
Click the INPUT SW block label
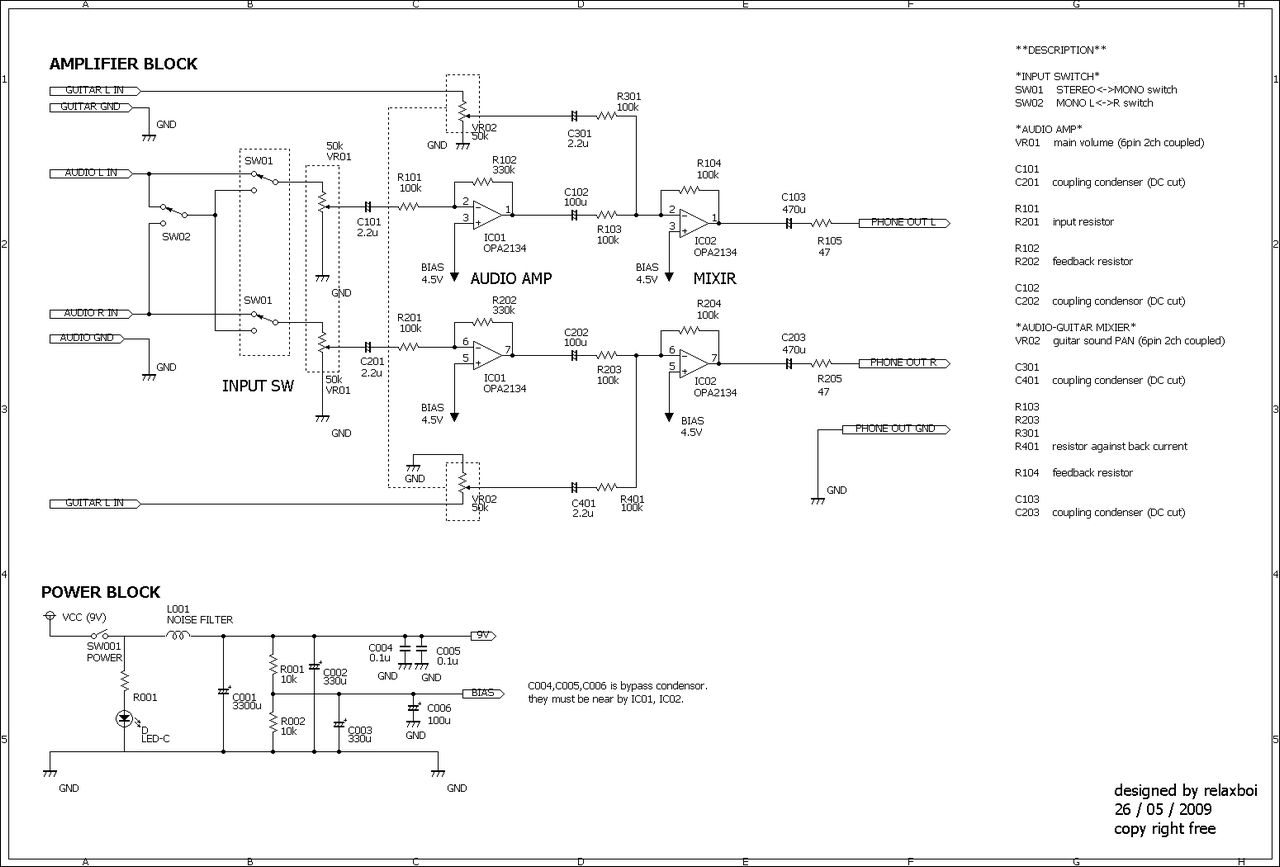pos(258,385)
